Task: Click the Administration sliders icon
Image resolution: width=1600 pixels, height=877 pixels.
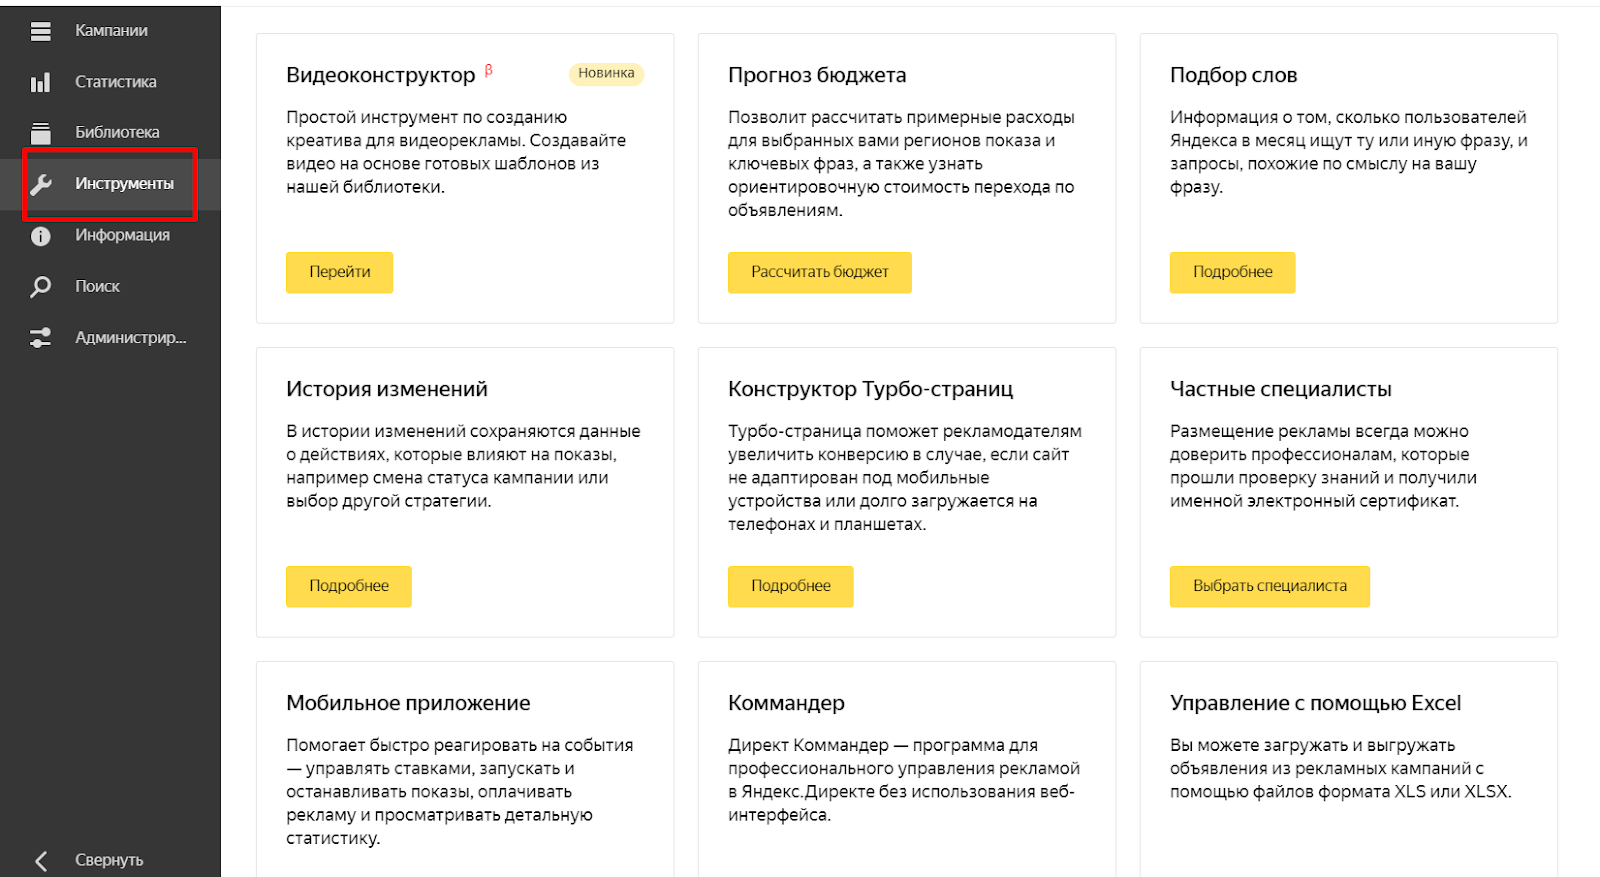Action: coord(41,338)
